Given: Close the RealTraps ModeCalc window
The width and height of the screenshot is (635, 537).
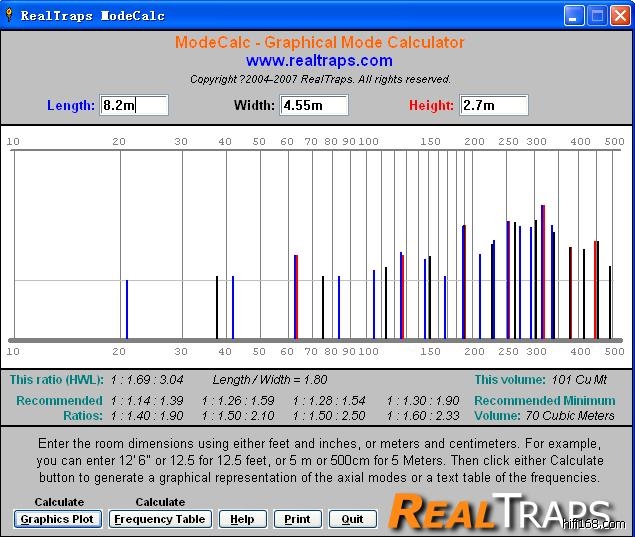Looking at the screenshot, I should [620, 15].
